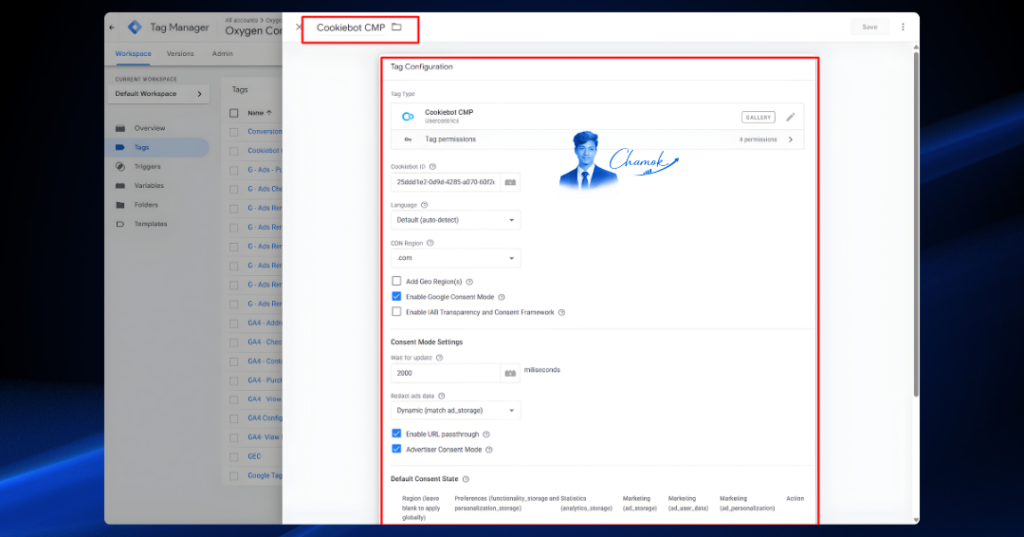Click the Tag Manager logo icon
Image resolution: width=1024 pixels, height=537 pixels.
pos(135,27)
